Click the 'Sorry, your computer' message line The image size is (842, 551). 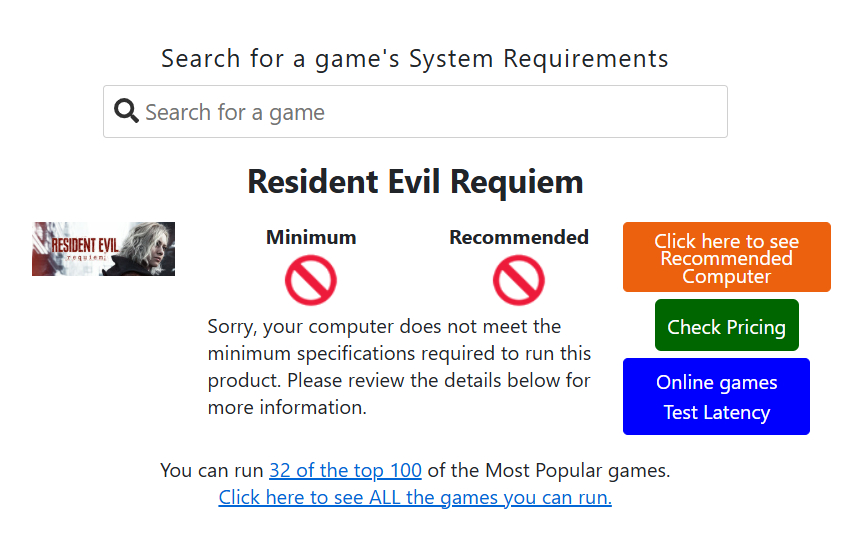(x=384, y=326)
